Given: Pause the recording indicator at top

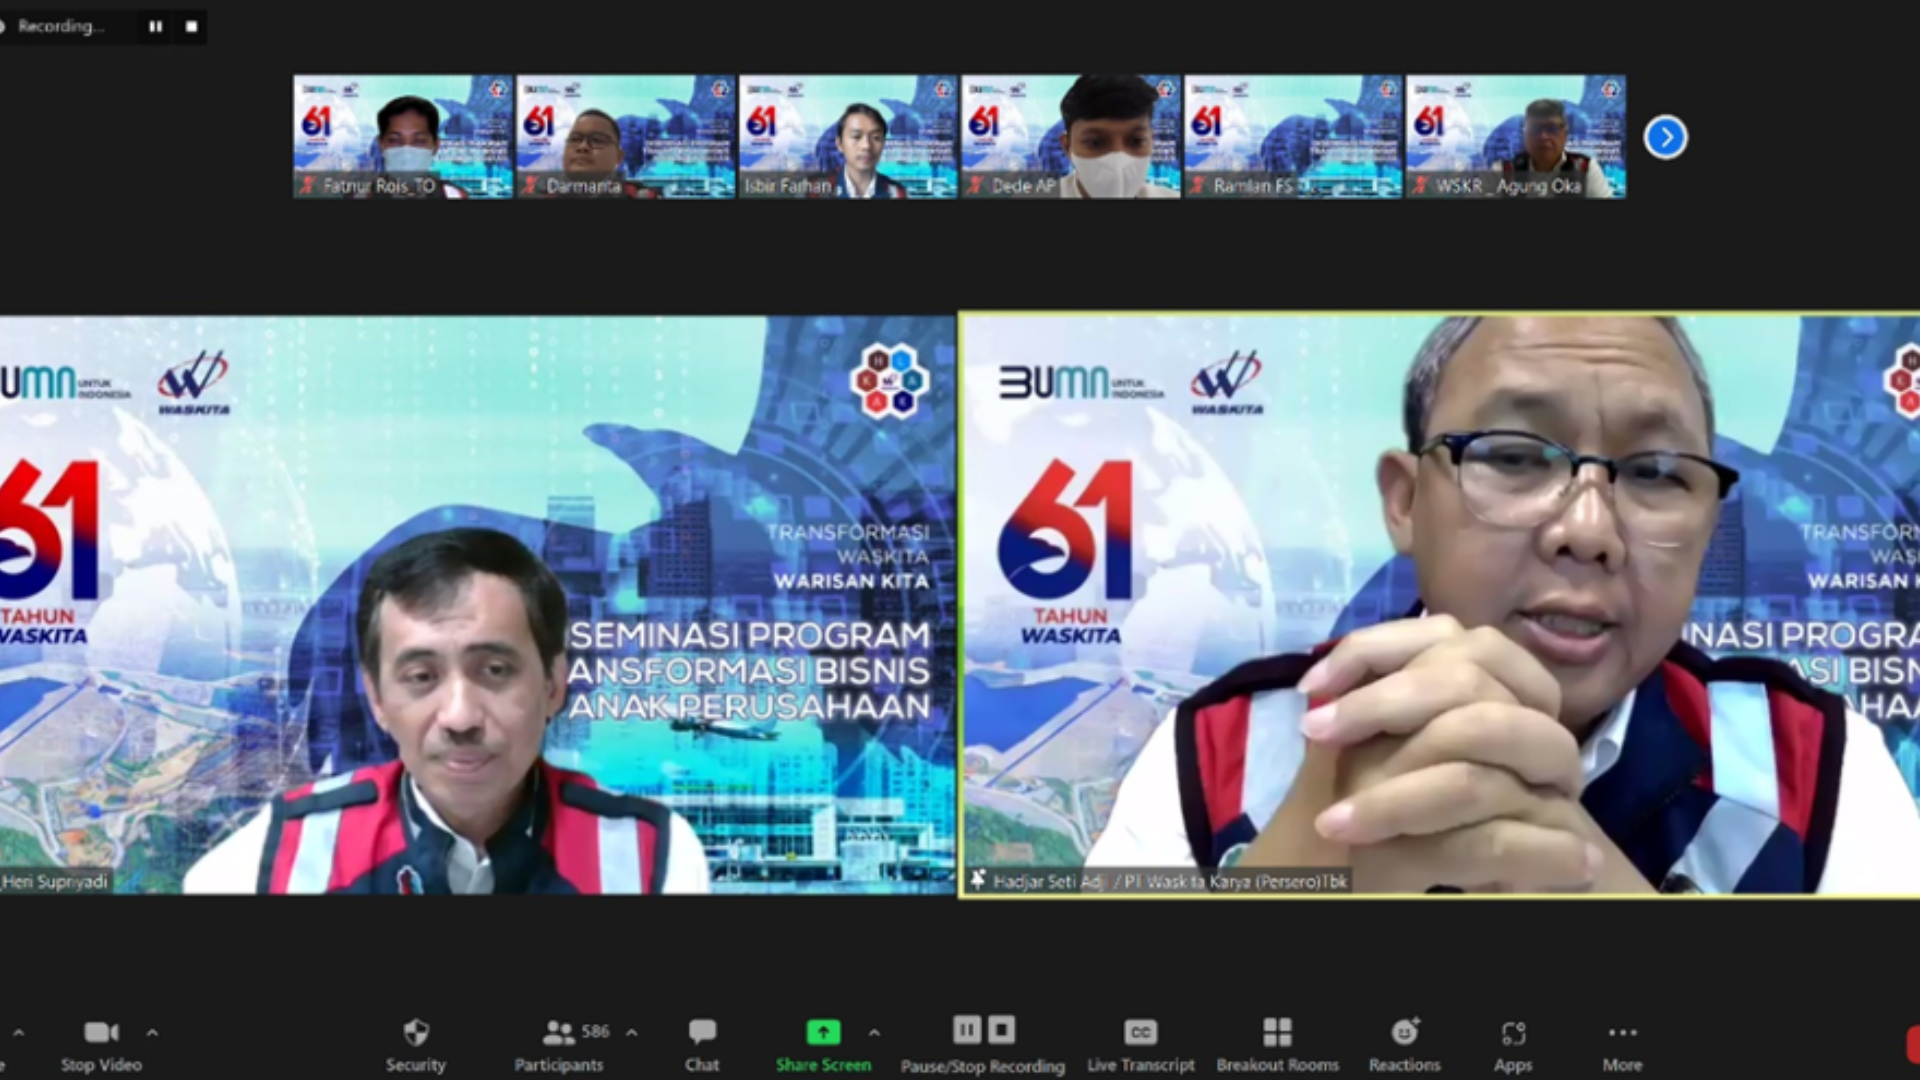Looking at the screenshot, I should point(155,27).
